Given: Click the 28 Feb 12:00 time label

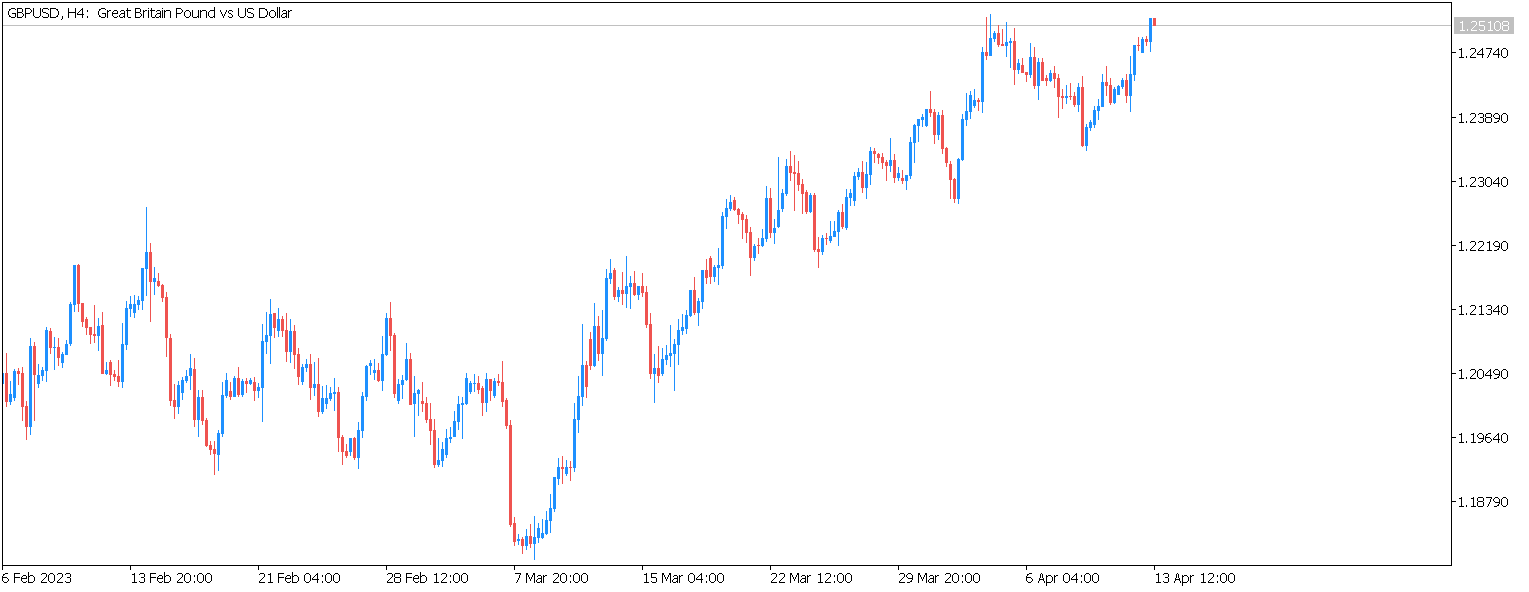Looking at the screenshot, I should click(x=426, y=578).
